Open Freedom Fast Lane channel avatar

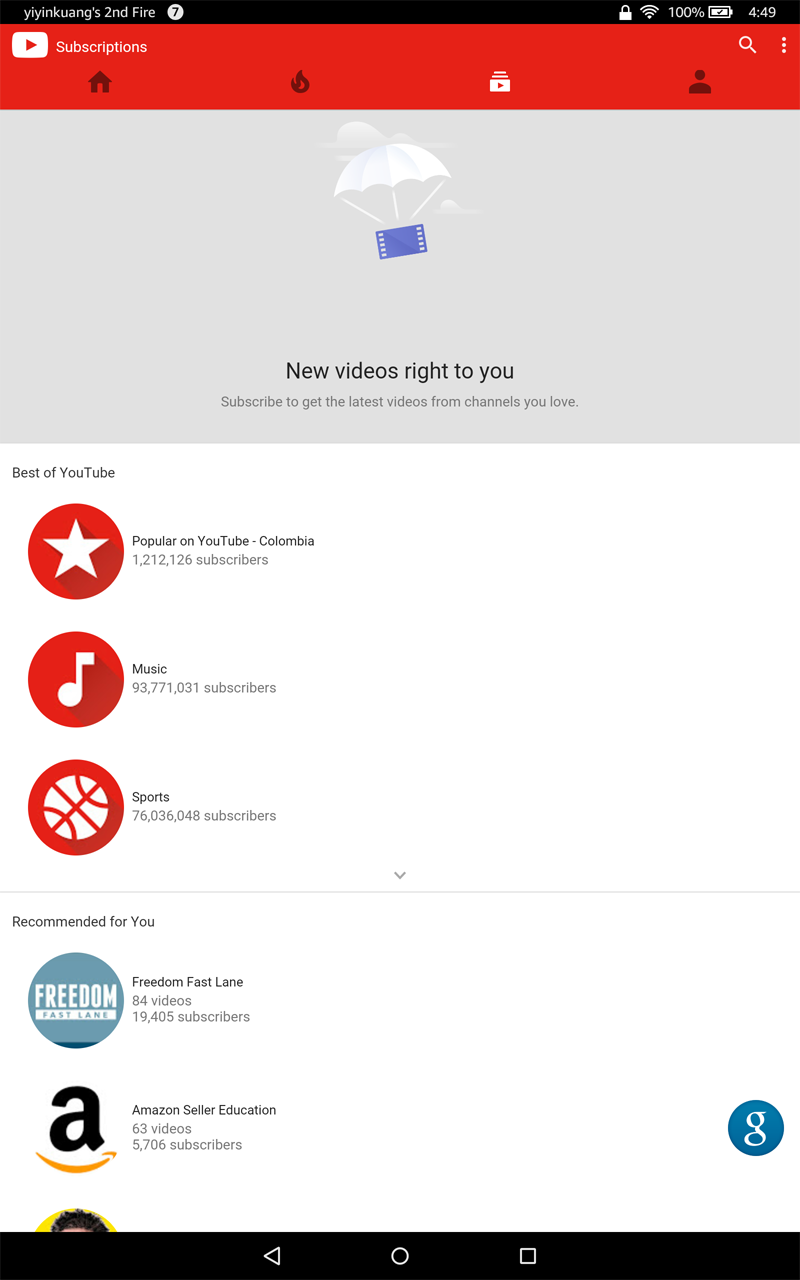[76, 1000]
